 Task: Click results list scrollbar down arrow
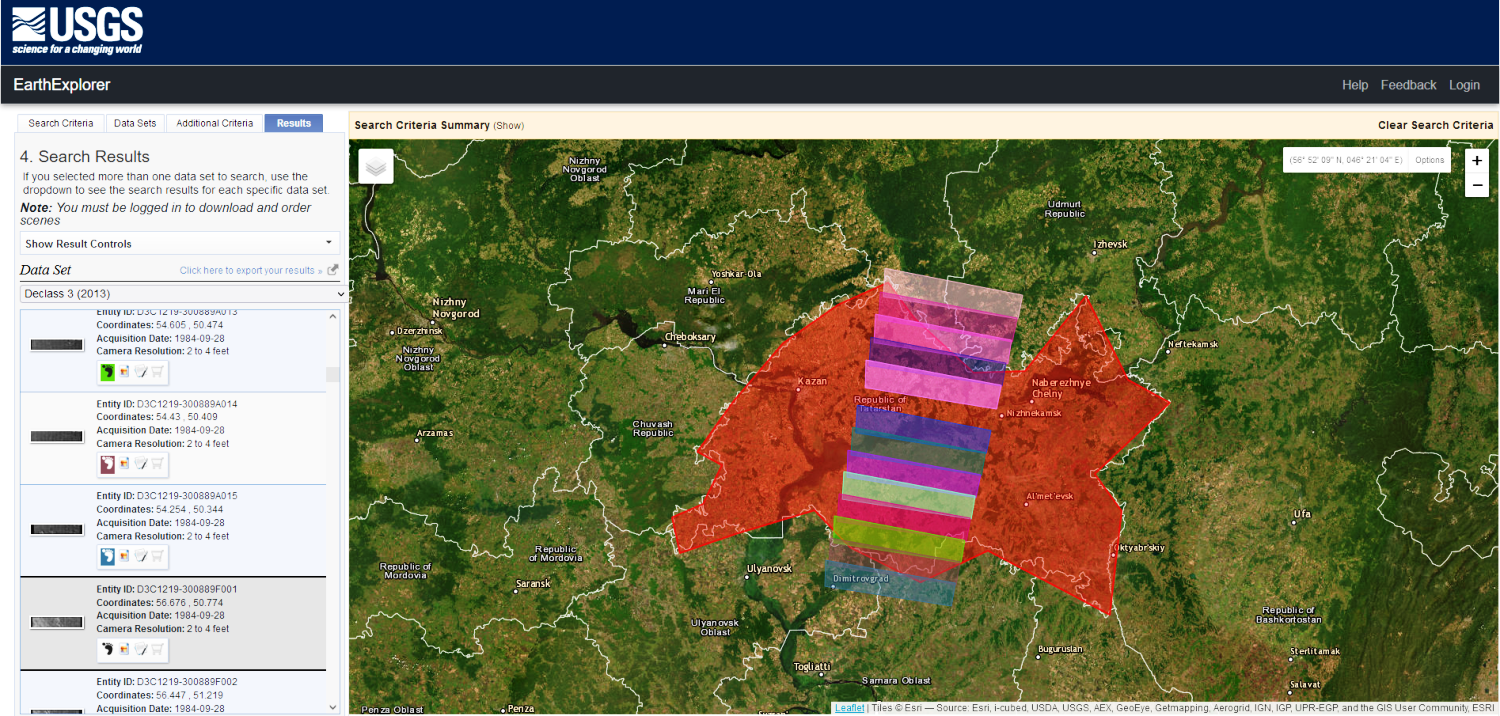coord(333,707)
